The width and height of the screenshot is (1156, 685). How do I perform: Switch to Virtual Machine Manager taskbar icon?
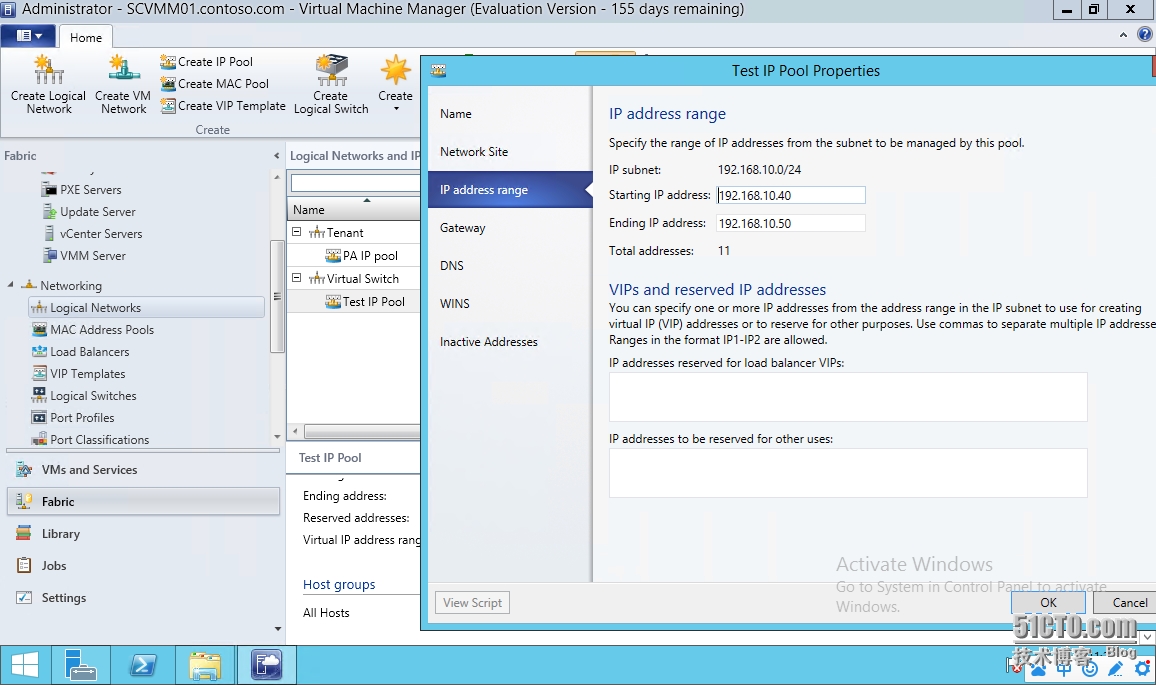coord(267,666)
